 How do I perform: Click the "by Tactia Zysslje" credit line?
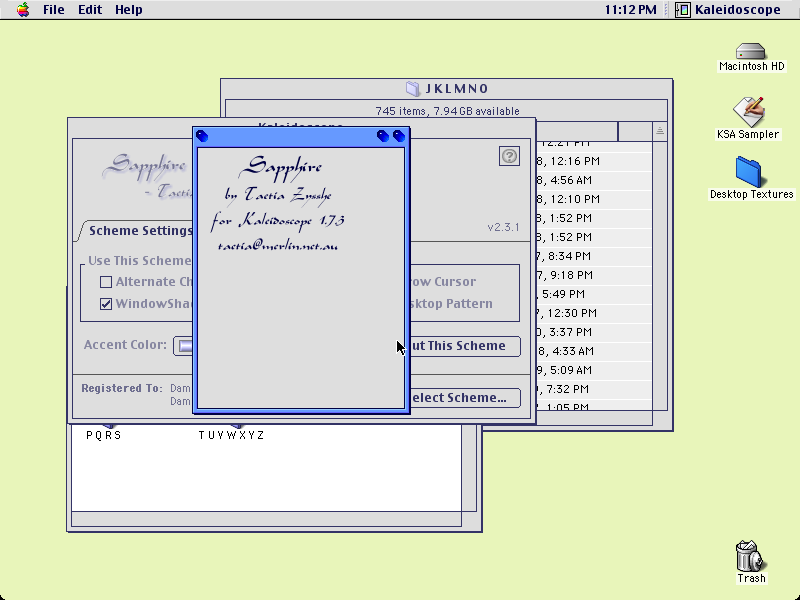point(278,194)
